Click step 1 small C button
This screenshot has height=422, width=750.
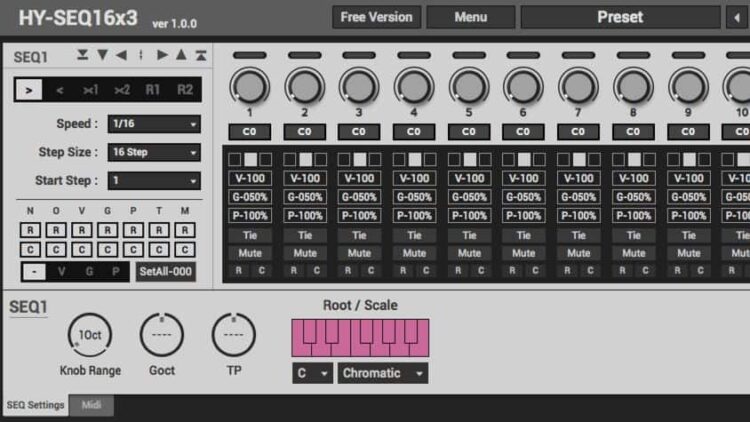tap(262, 270)
